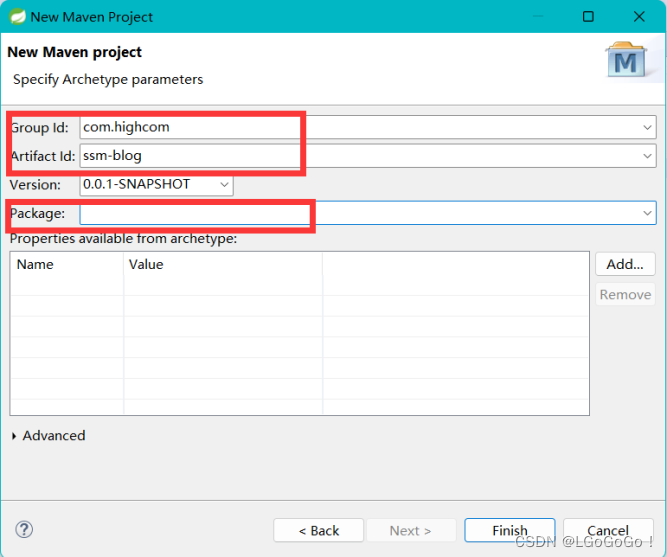Open the Version dropdown arrow
Viewport: 667px width, 557px height.
coord(224,185)
